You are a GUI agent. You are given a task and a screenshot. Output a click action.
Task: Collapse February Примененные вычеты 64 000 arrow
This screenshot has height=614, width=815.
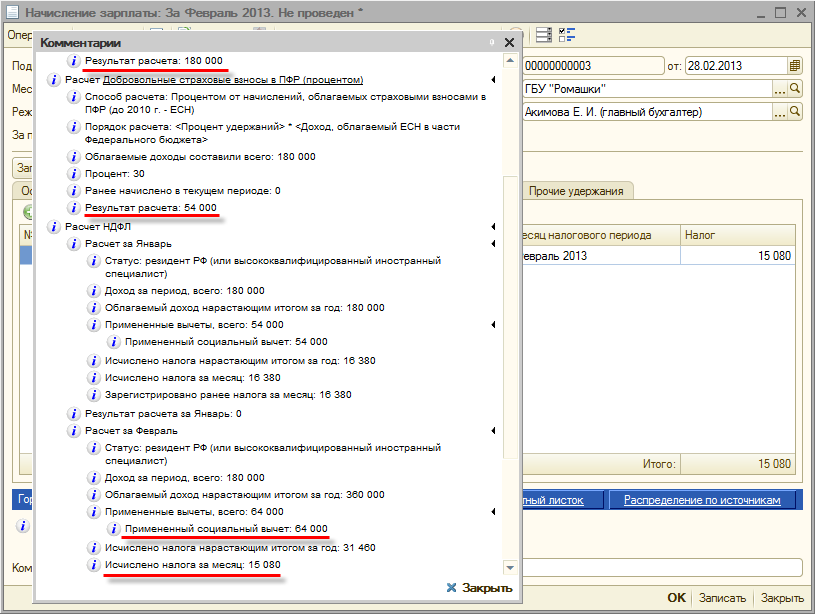493,512
